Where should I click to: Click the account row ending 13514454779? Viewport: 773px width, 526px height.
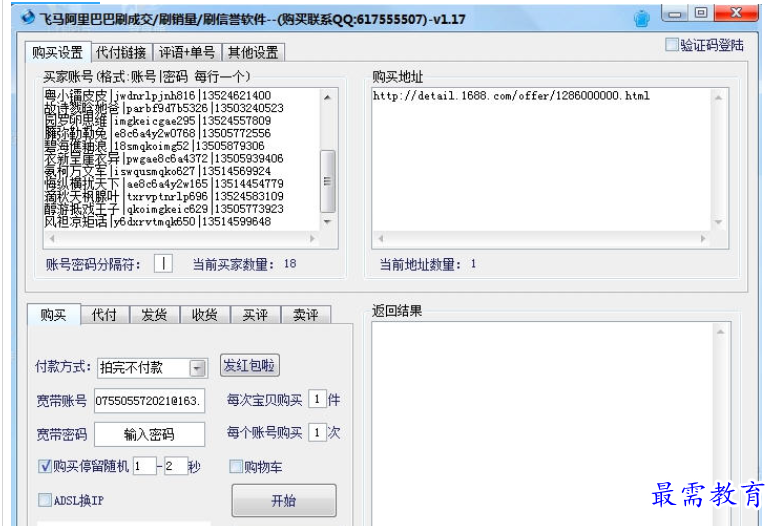click(x=164, y=184)
